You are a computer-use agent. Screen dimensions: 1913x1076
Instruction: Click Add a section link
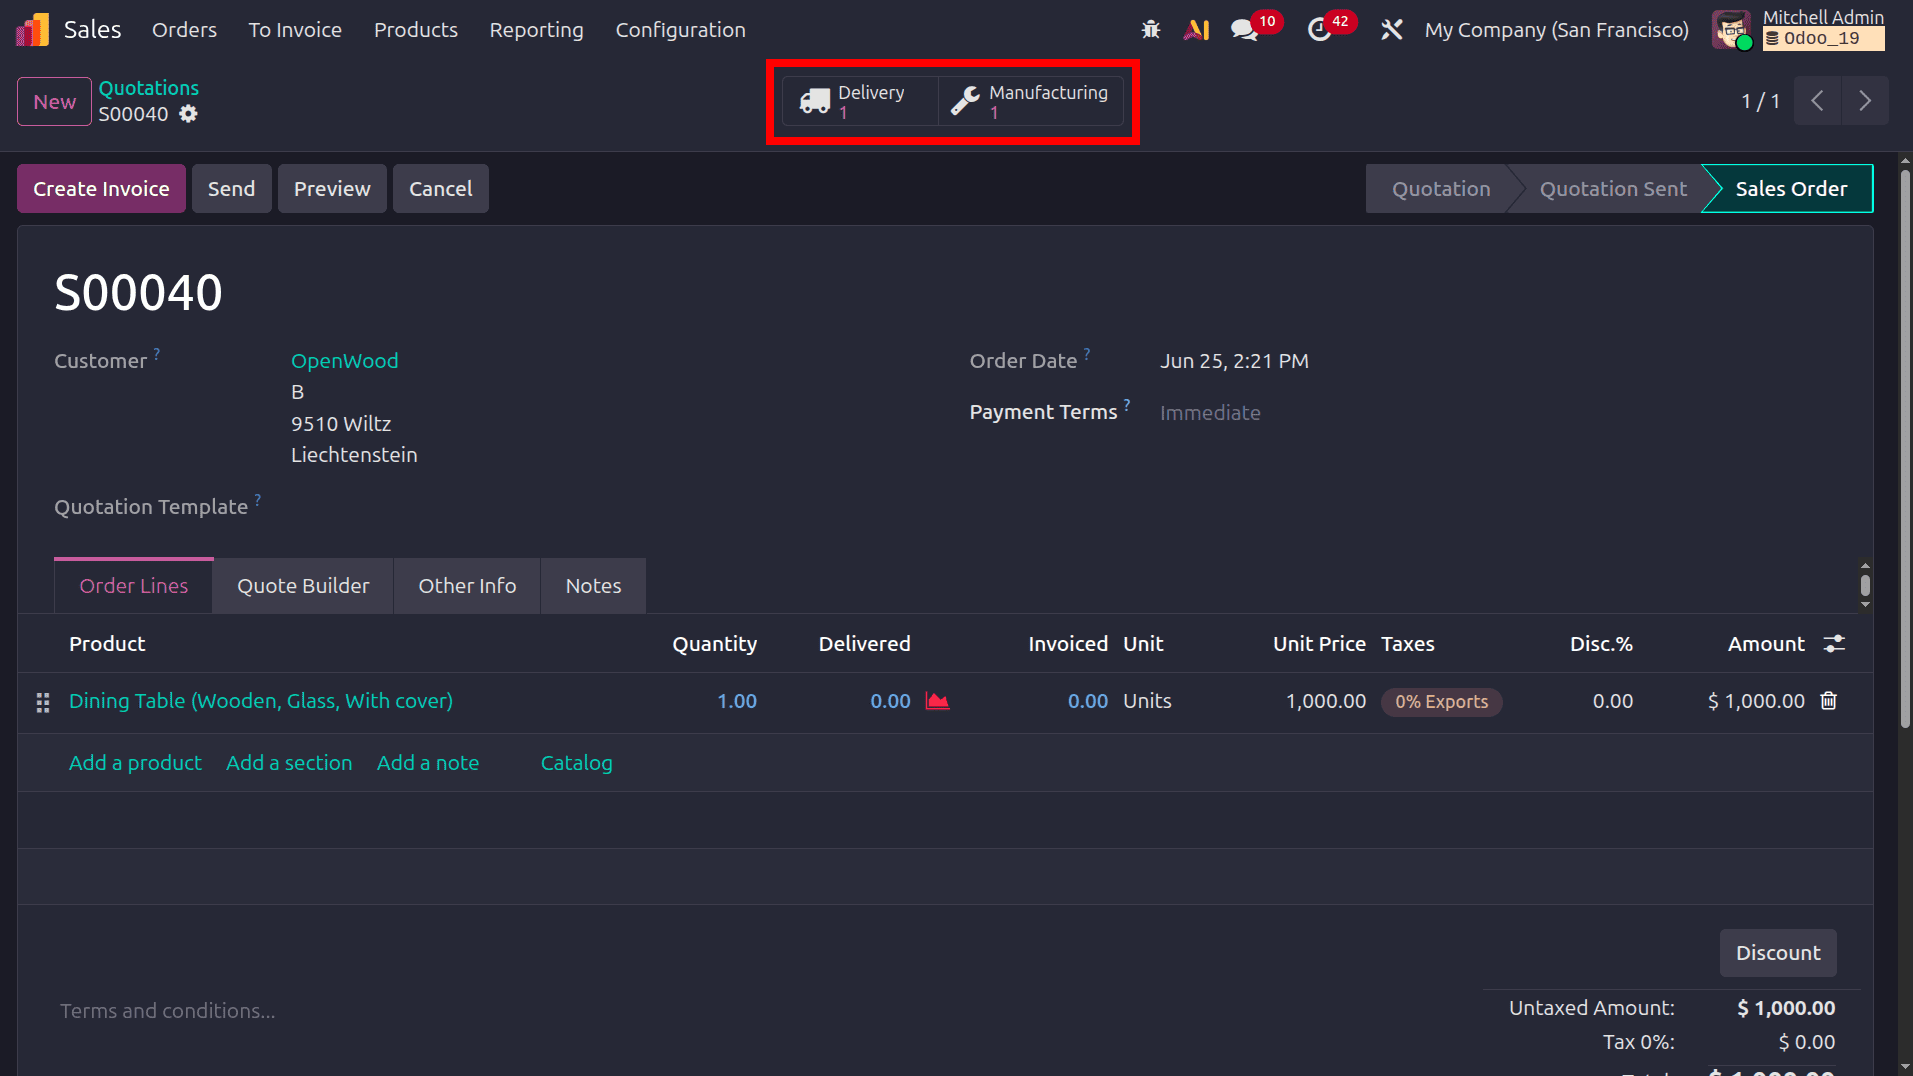coord(289,763)
